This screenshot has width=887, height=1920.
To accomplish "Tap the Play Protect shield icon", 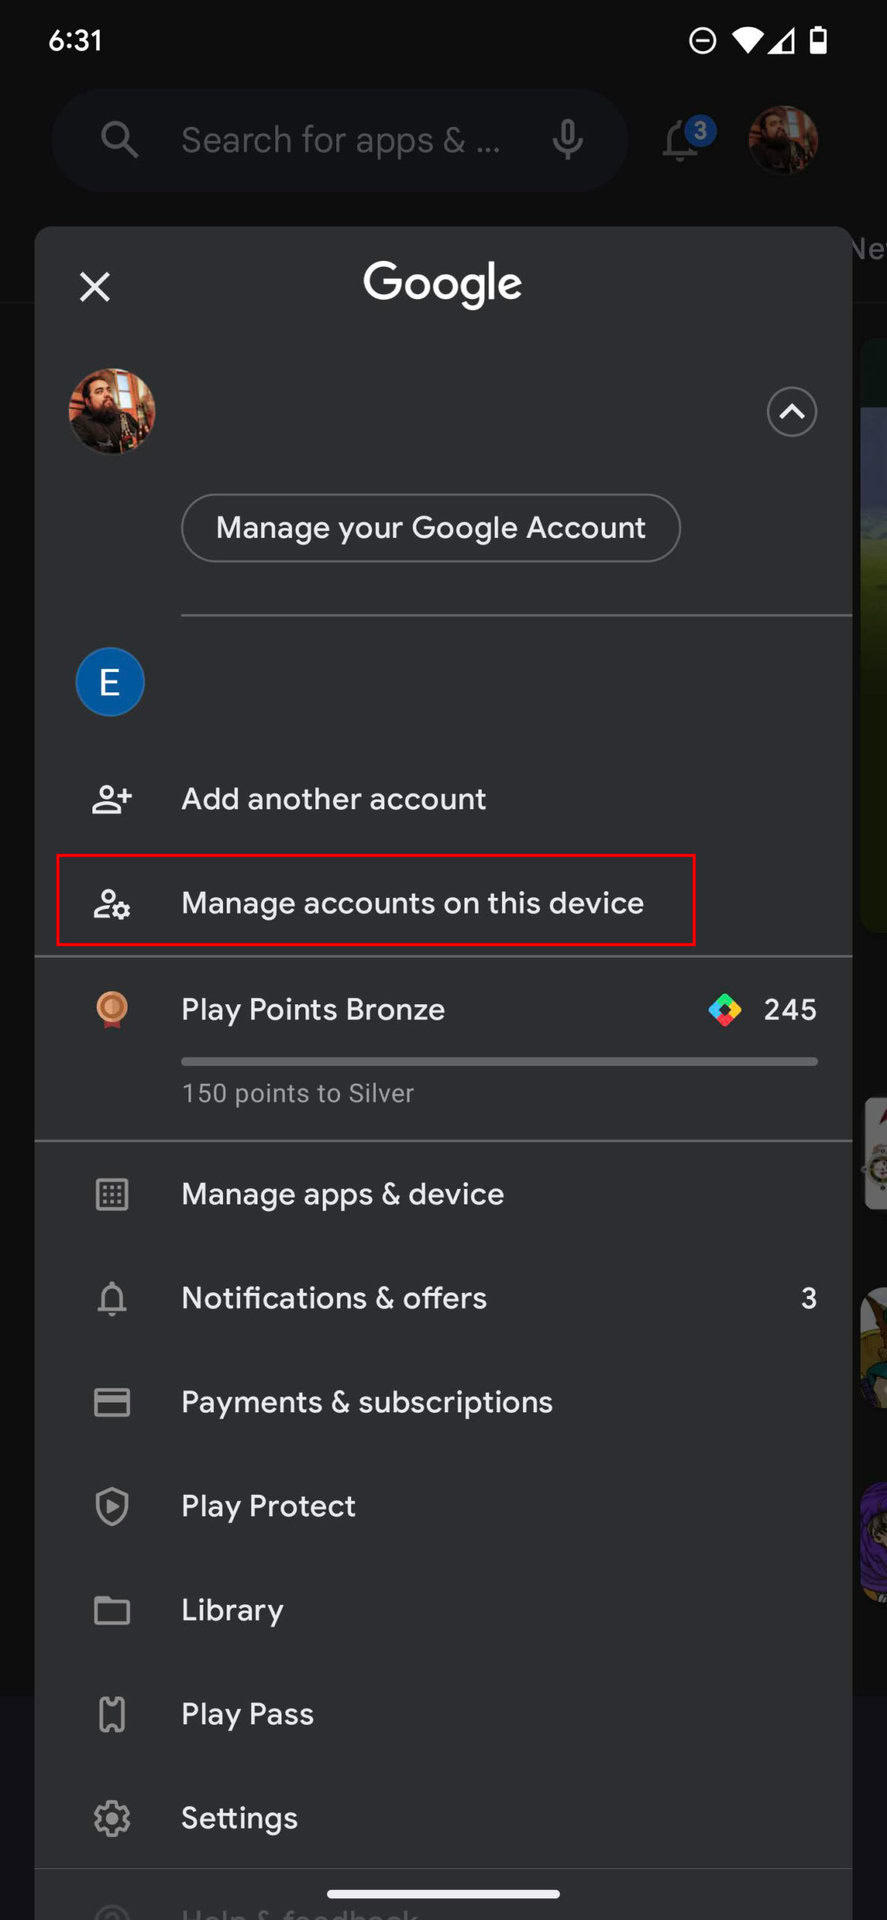I will [112, 1506].
